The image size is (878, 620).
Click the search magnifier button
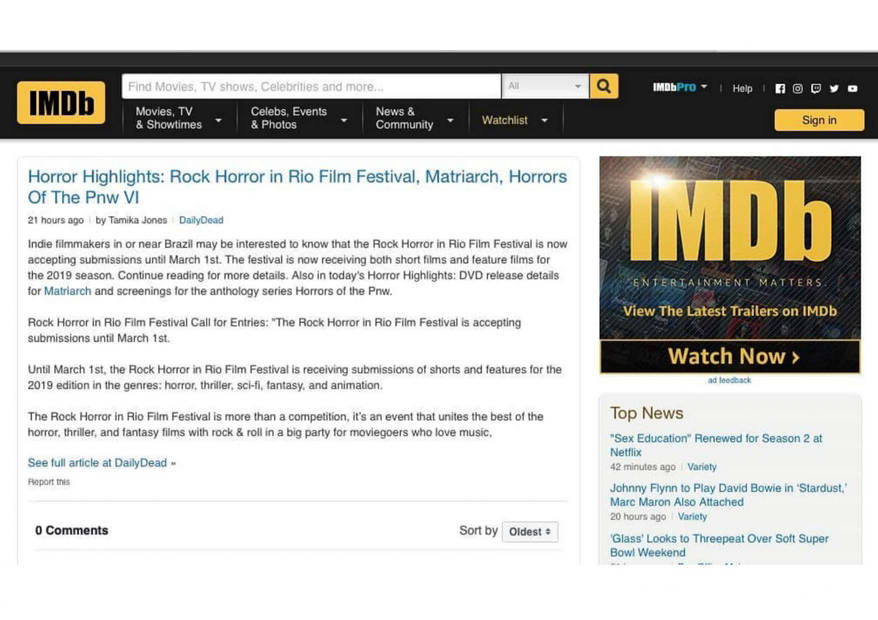pyautogui.click(x=603, y=87)
